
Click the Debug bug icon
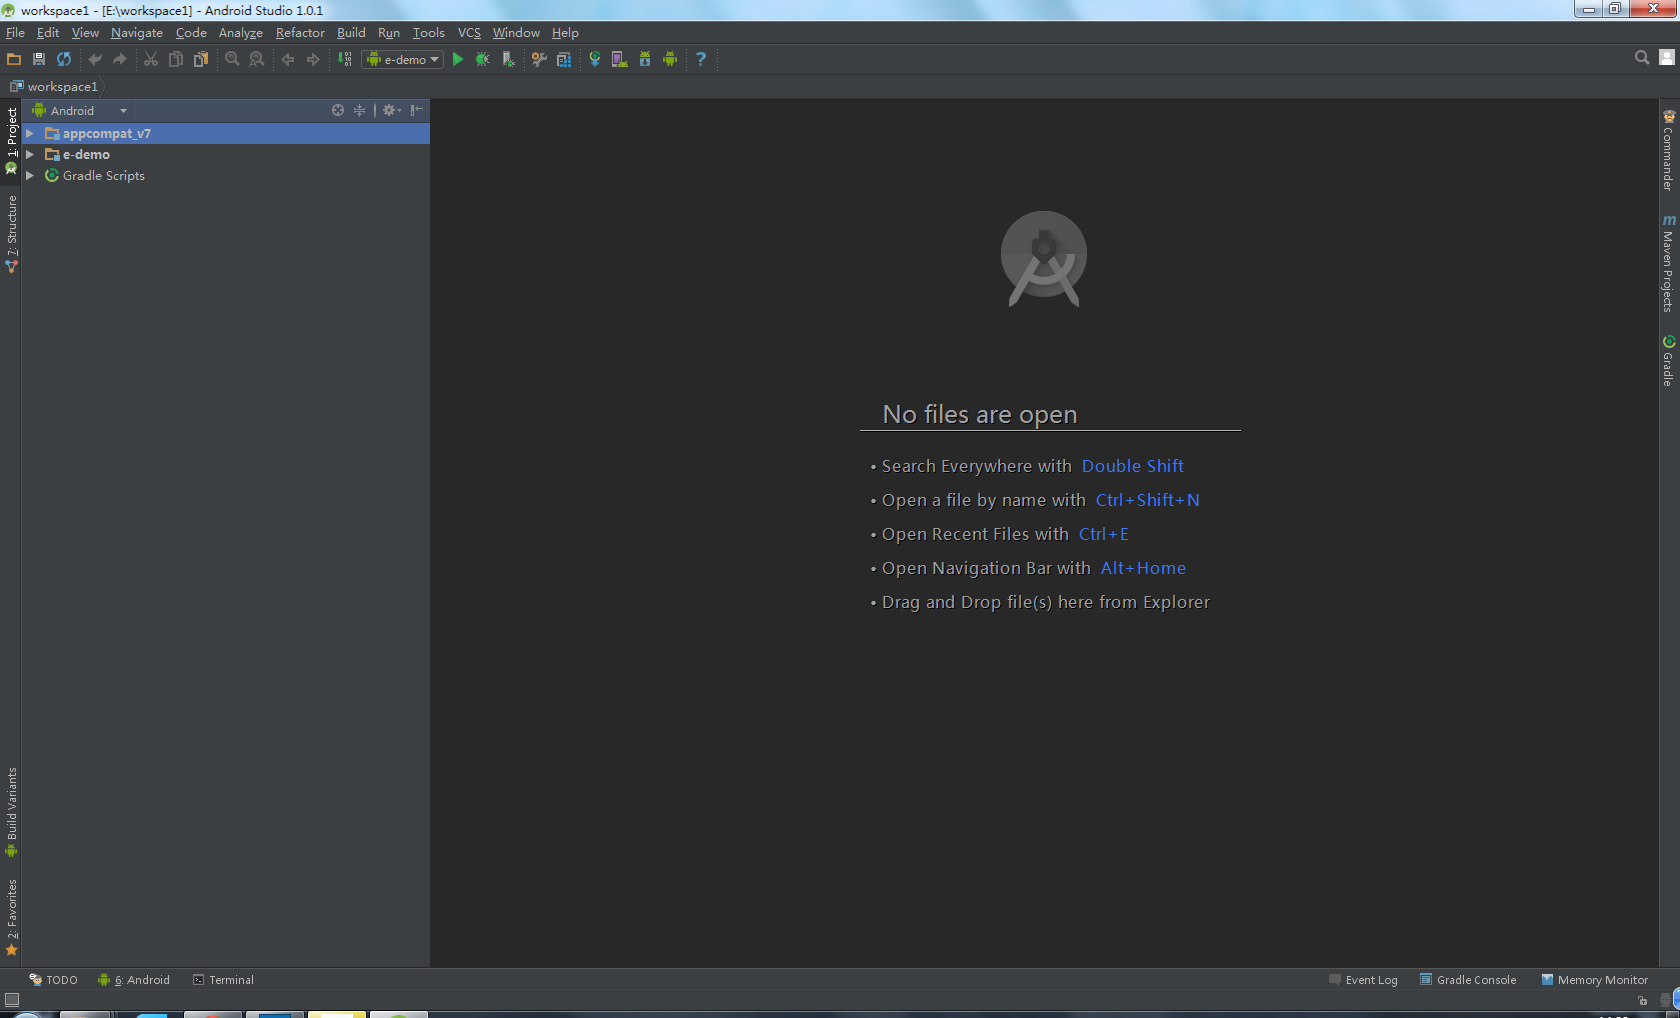click(x=483, y=60)
